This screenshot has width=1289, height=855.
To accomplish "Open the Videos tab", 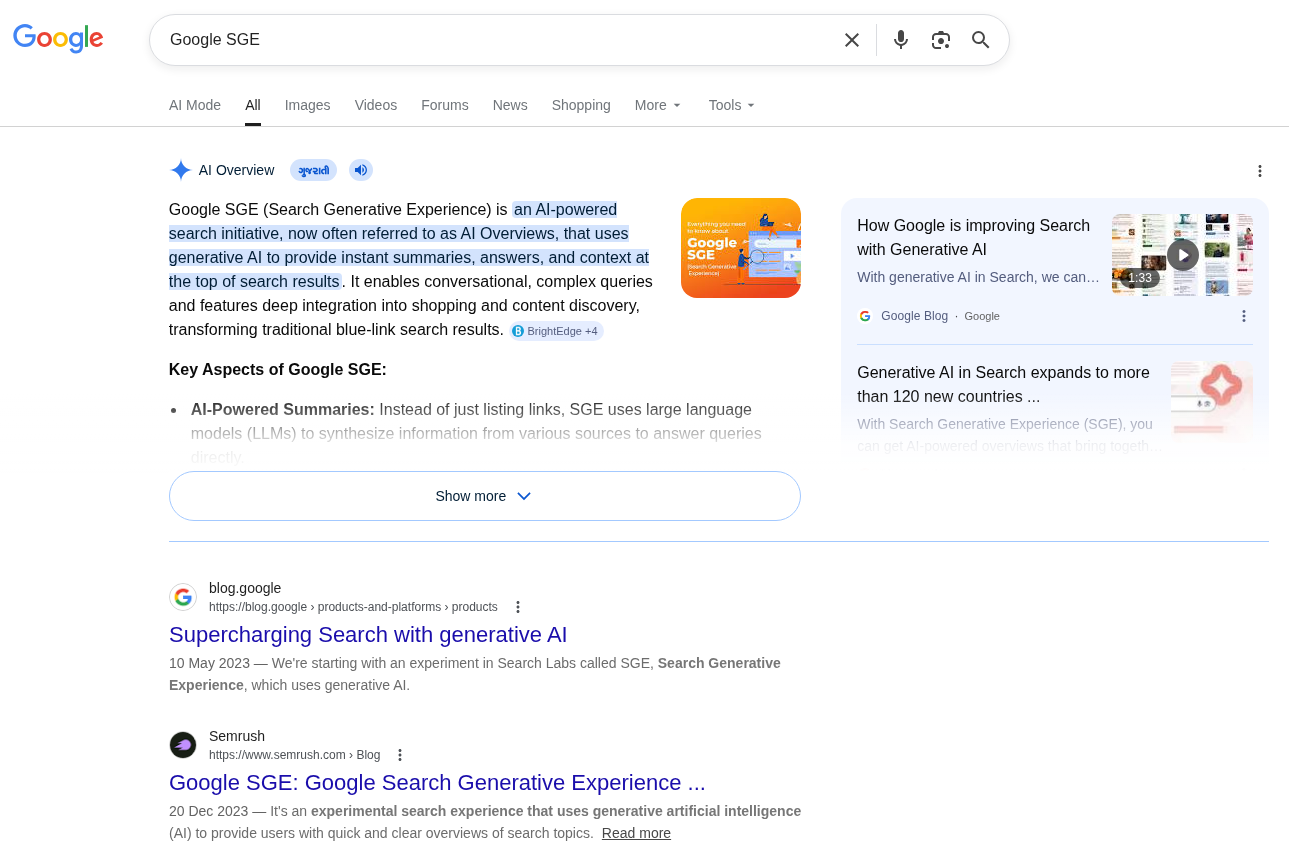I will [x=376, y=105].
